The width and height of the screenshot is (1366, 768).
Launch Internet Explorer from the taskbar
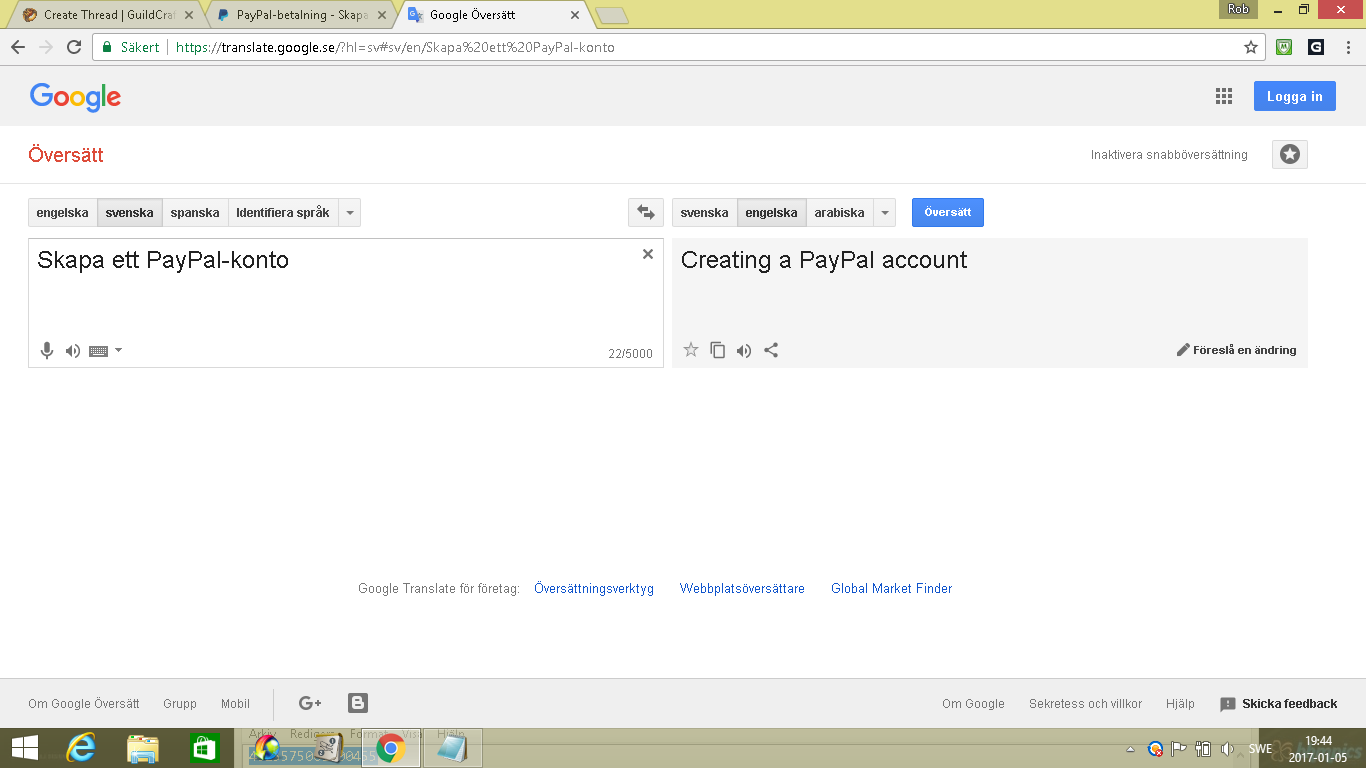[80, 748]
